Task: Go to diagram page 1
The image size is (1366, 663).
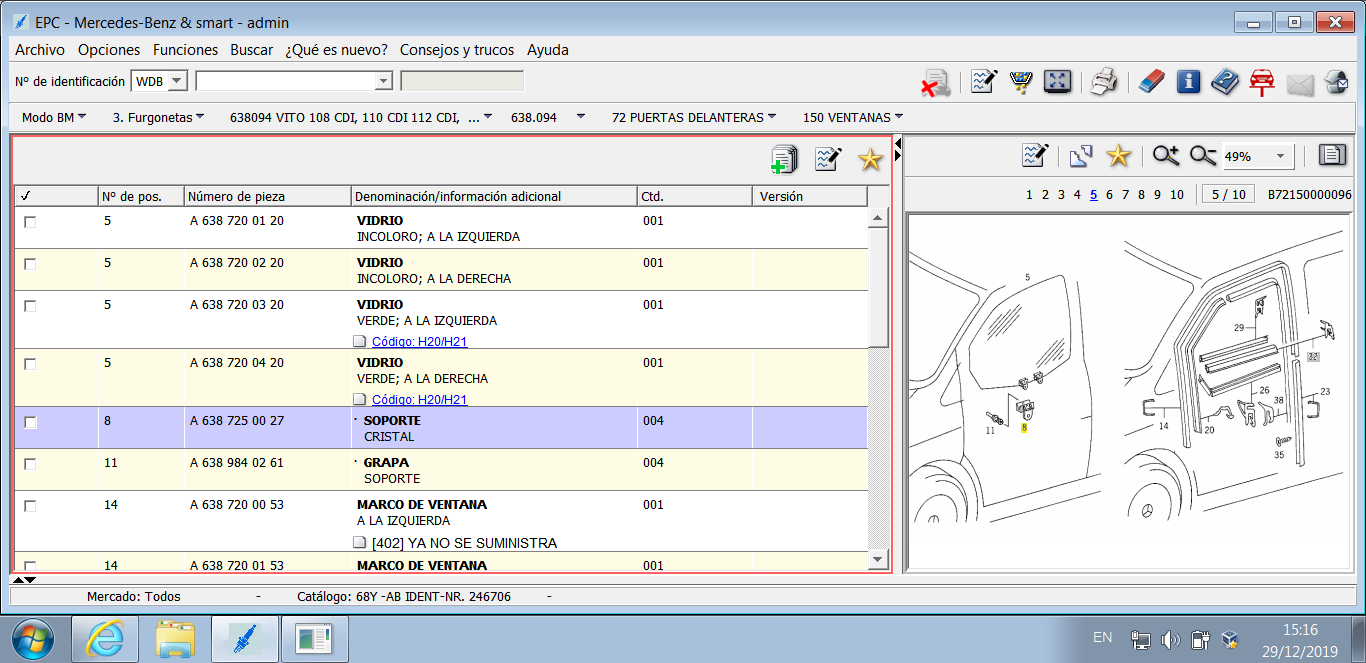Action: [1029, 195]
